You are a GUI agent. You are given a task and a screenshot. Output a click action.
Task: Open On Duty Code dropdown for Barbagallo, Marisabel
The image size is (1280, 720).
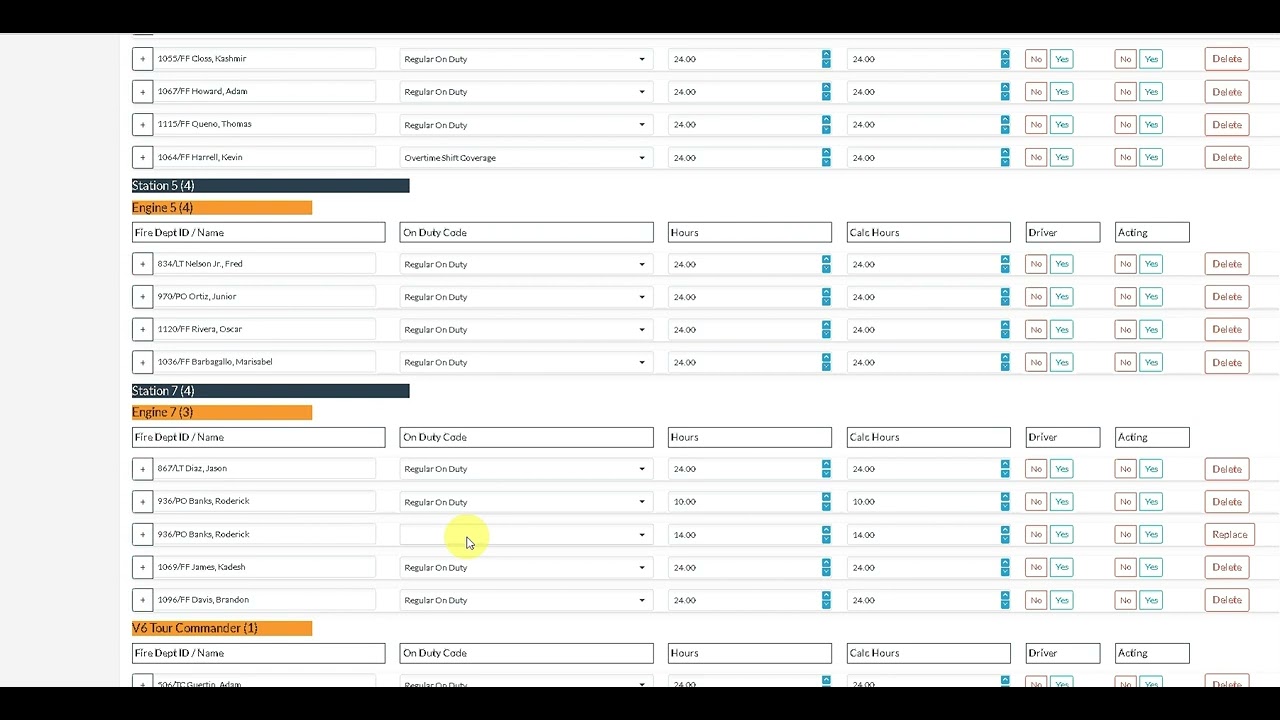pos(526,362)
